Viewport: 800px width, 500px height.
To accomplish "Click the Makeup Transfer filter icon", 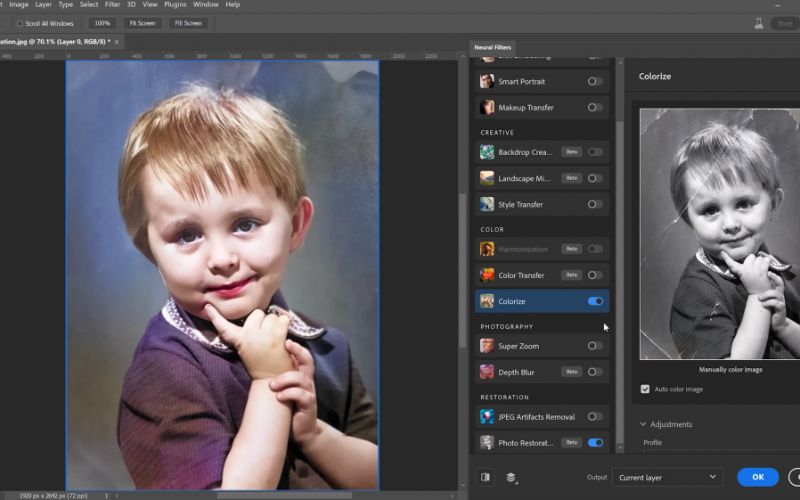I will 487,107.
